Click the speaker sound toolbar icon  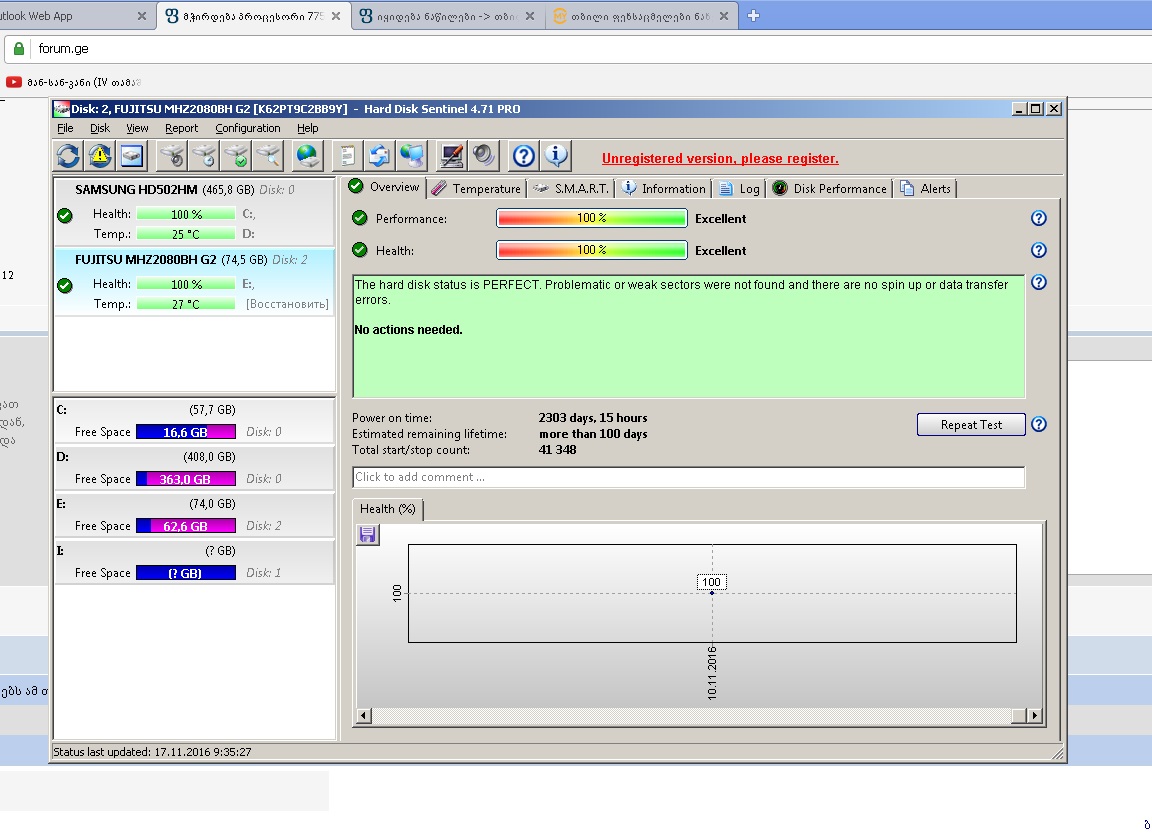pyautogui.click(x=484, y=155)
